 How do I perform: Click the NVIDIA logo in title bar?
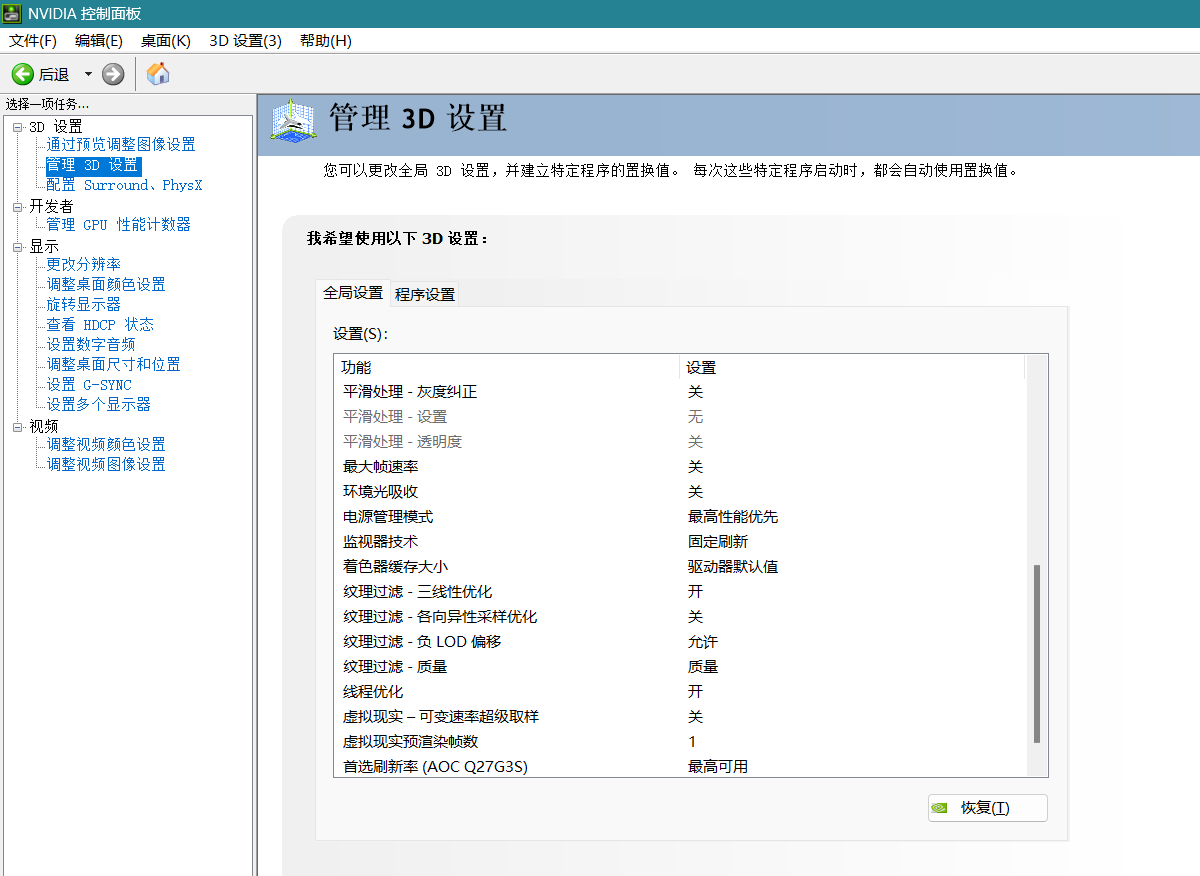[x=13, y=13]
